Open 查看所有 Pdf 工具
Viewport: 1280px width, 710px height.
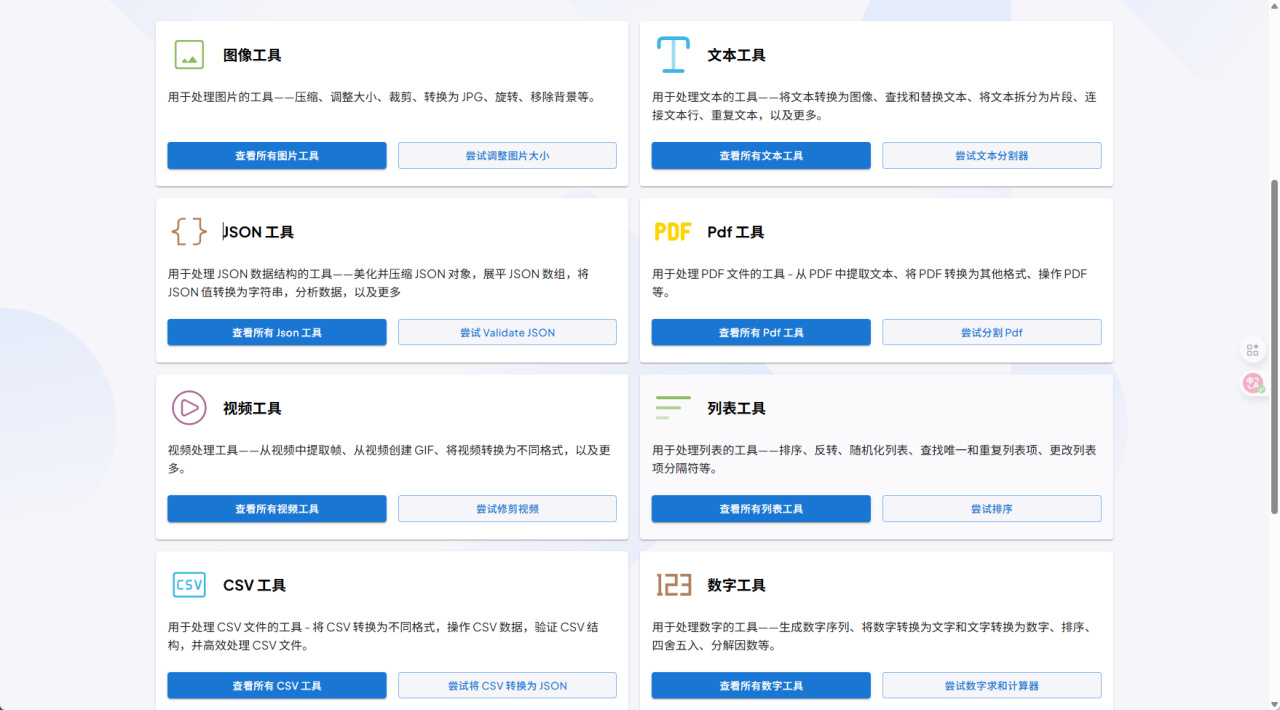761,332
